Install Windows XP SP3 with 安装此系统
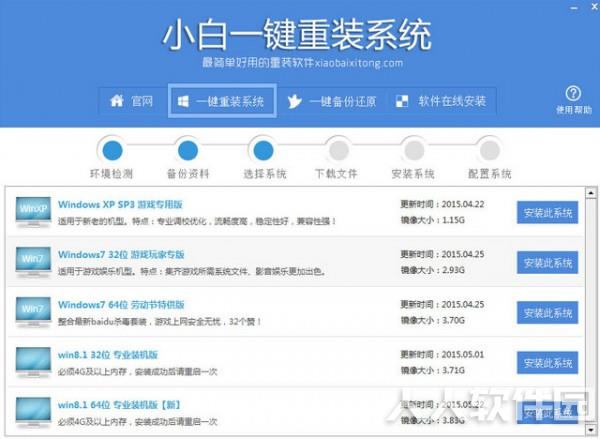 click(547, 212)
